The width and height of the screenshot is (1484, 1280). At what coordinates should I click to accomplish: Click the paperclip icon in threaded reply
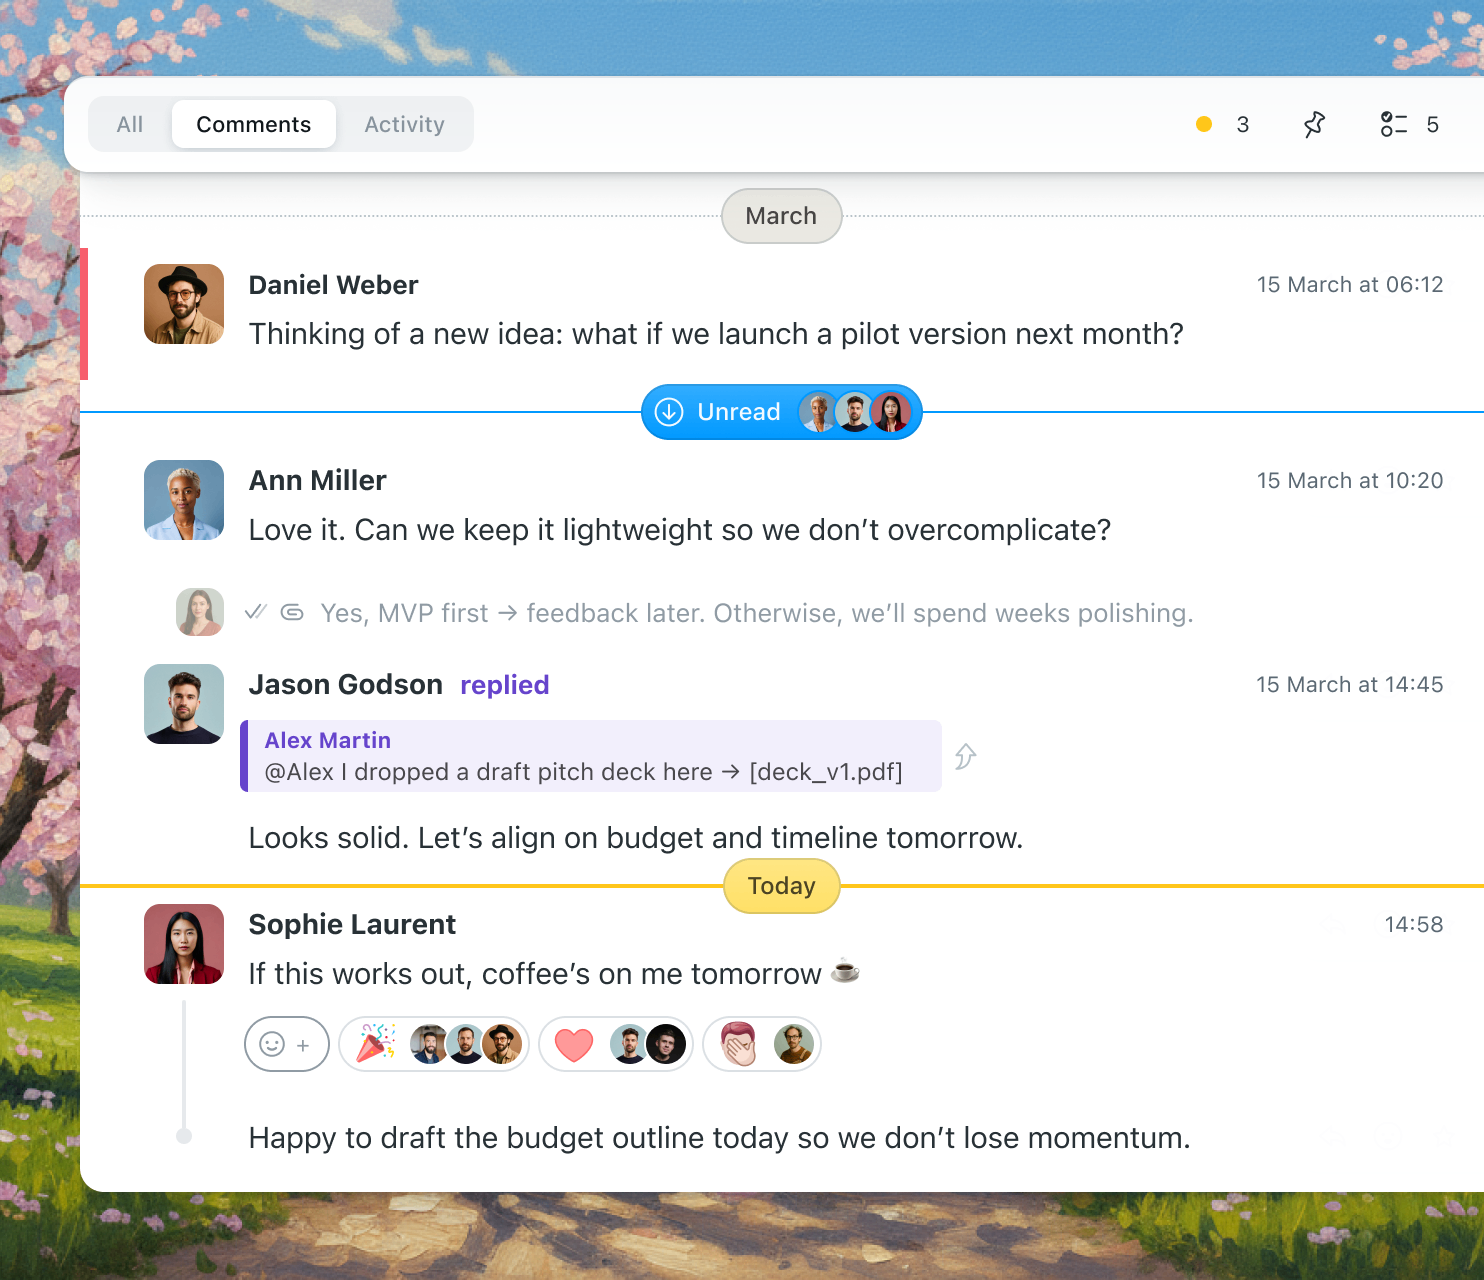292,612
